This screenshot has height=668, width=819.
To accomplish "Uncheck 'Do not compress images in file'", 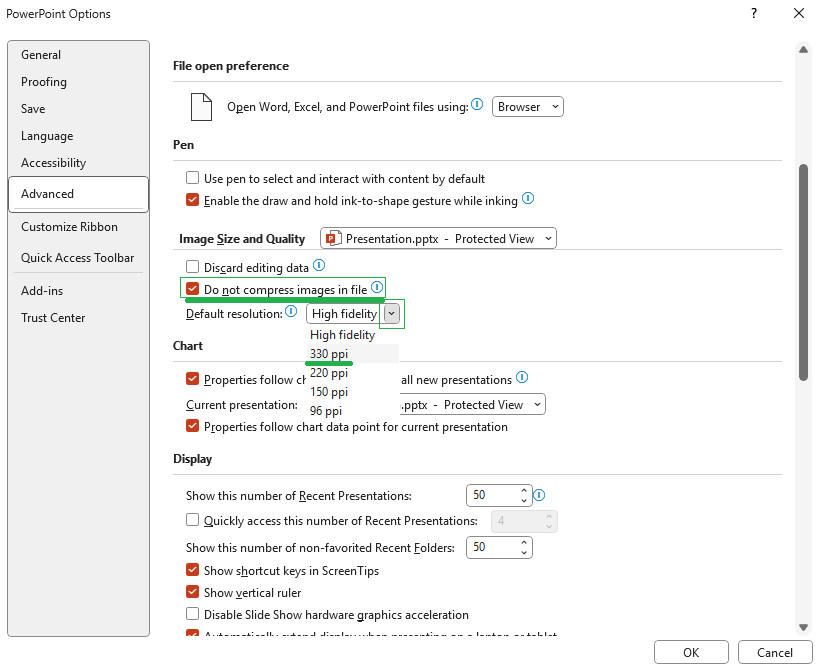I will click(x=193, y=289).
